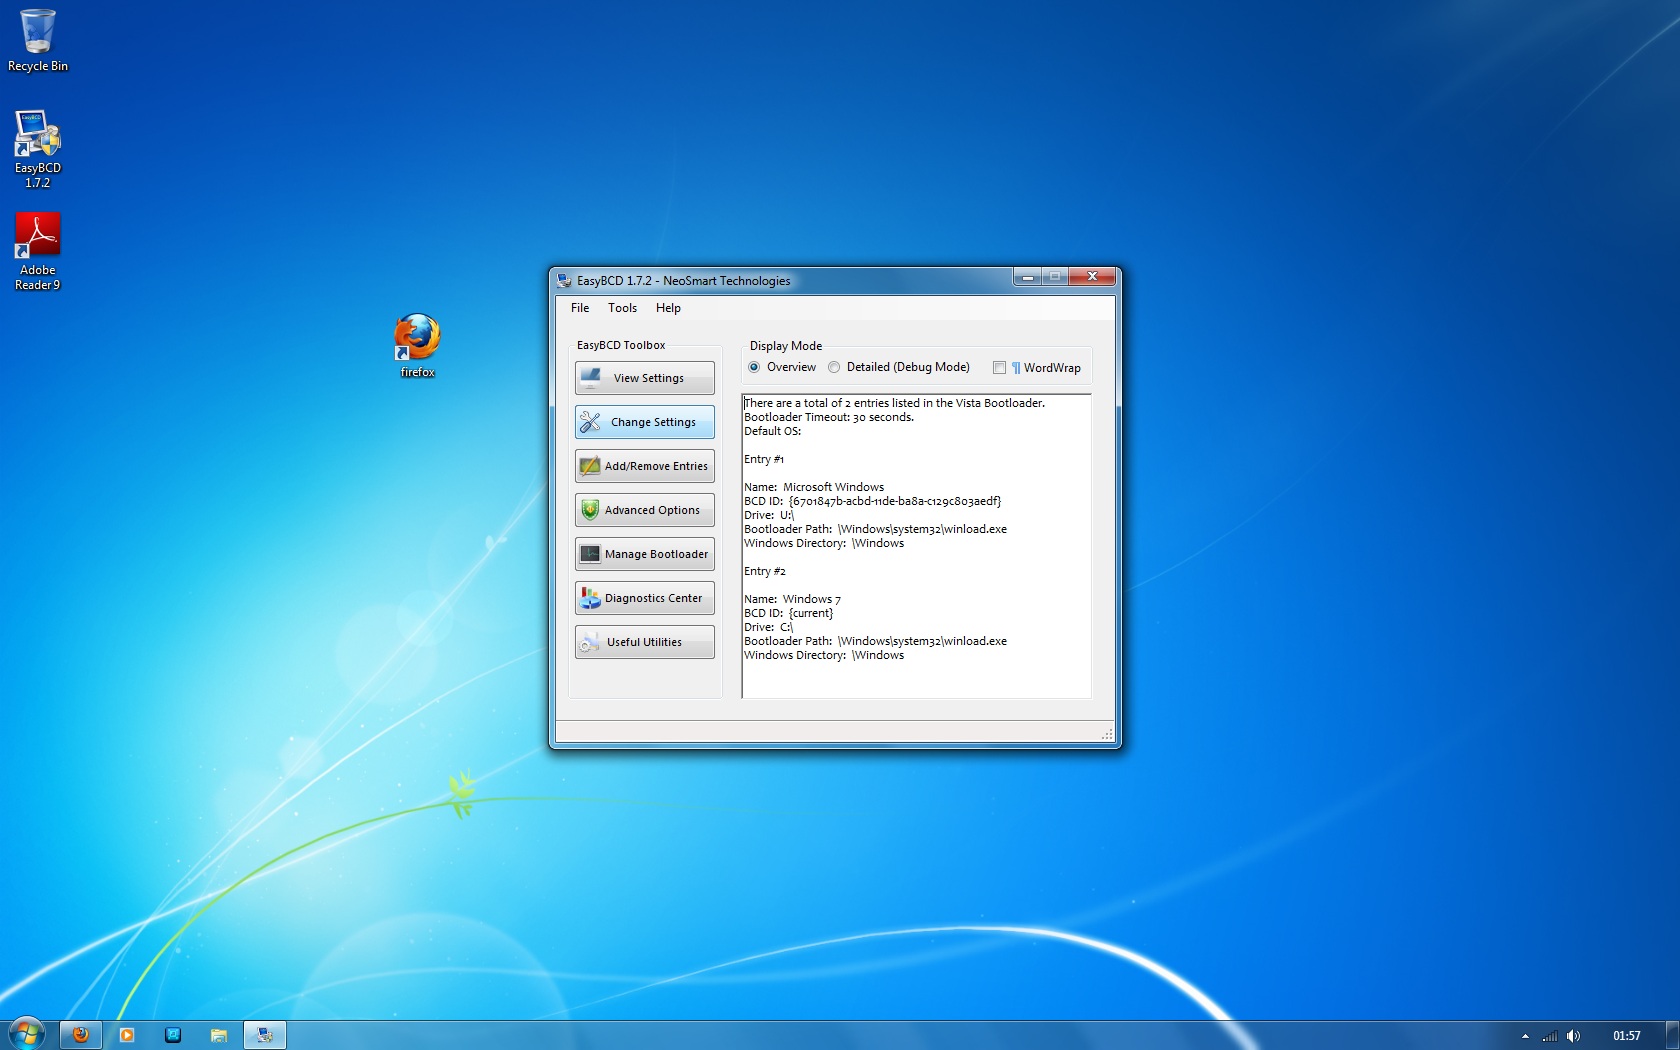This screenshot has height=1050, width=1680.
Task: Click the first line about total entries
Action: (x=895, y=403)
